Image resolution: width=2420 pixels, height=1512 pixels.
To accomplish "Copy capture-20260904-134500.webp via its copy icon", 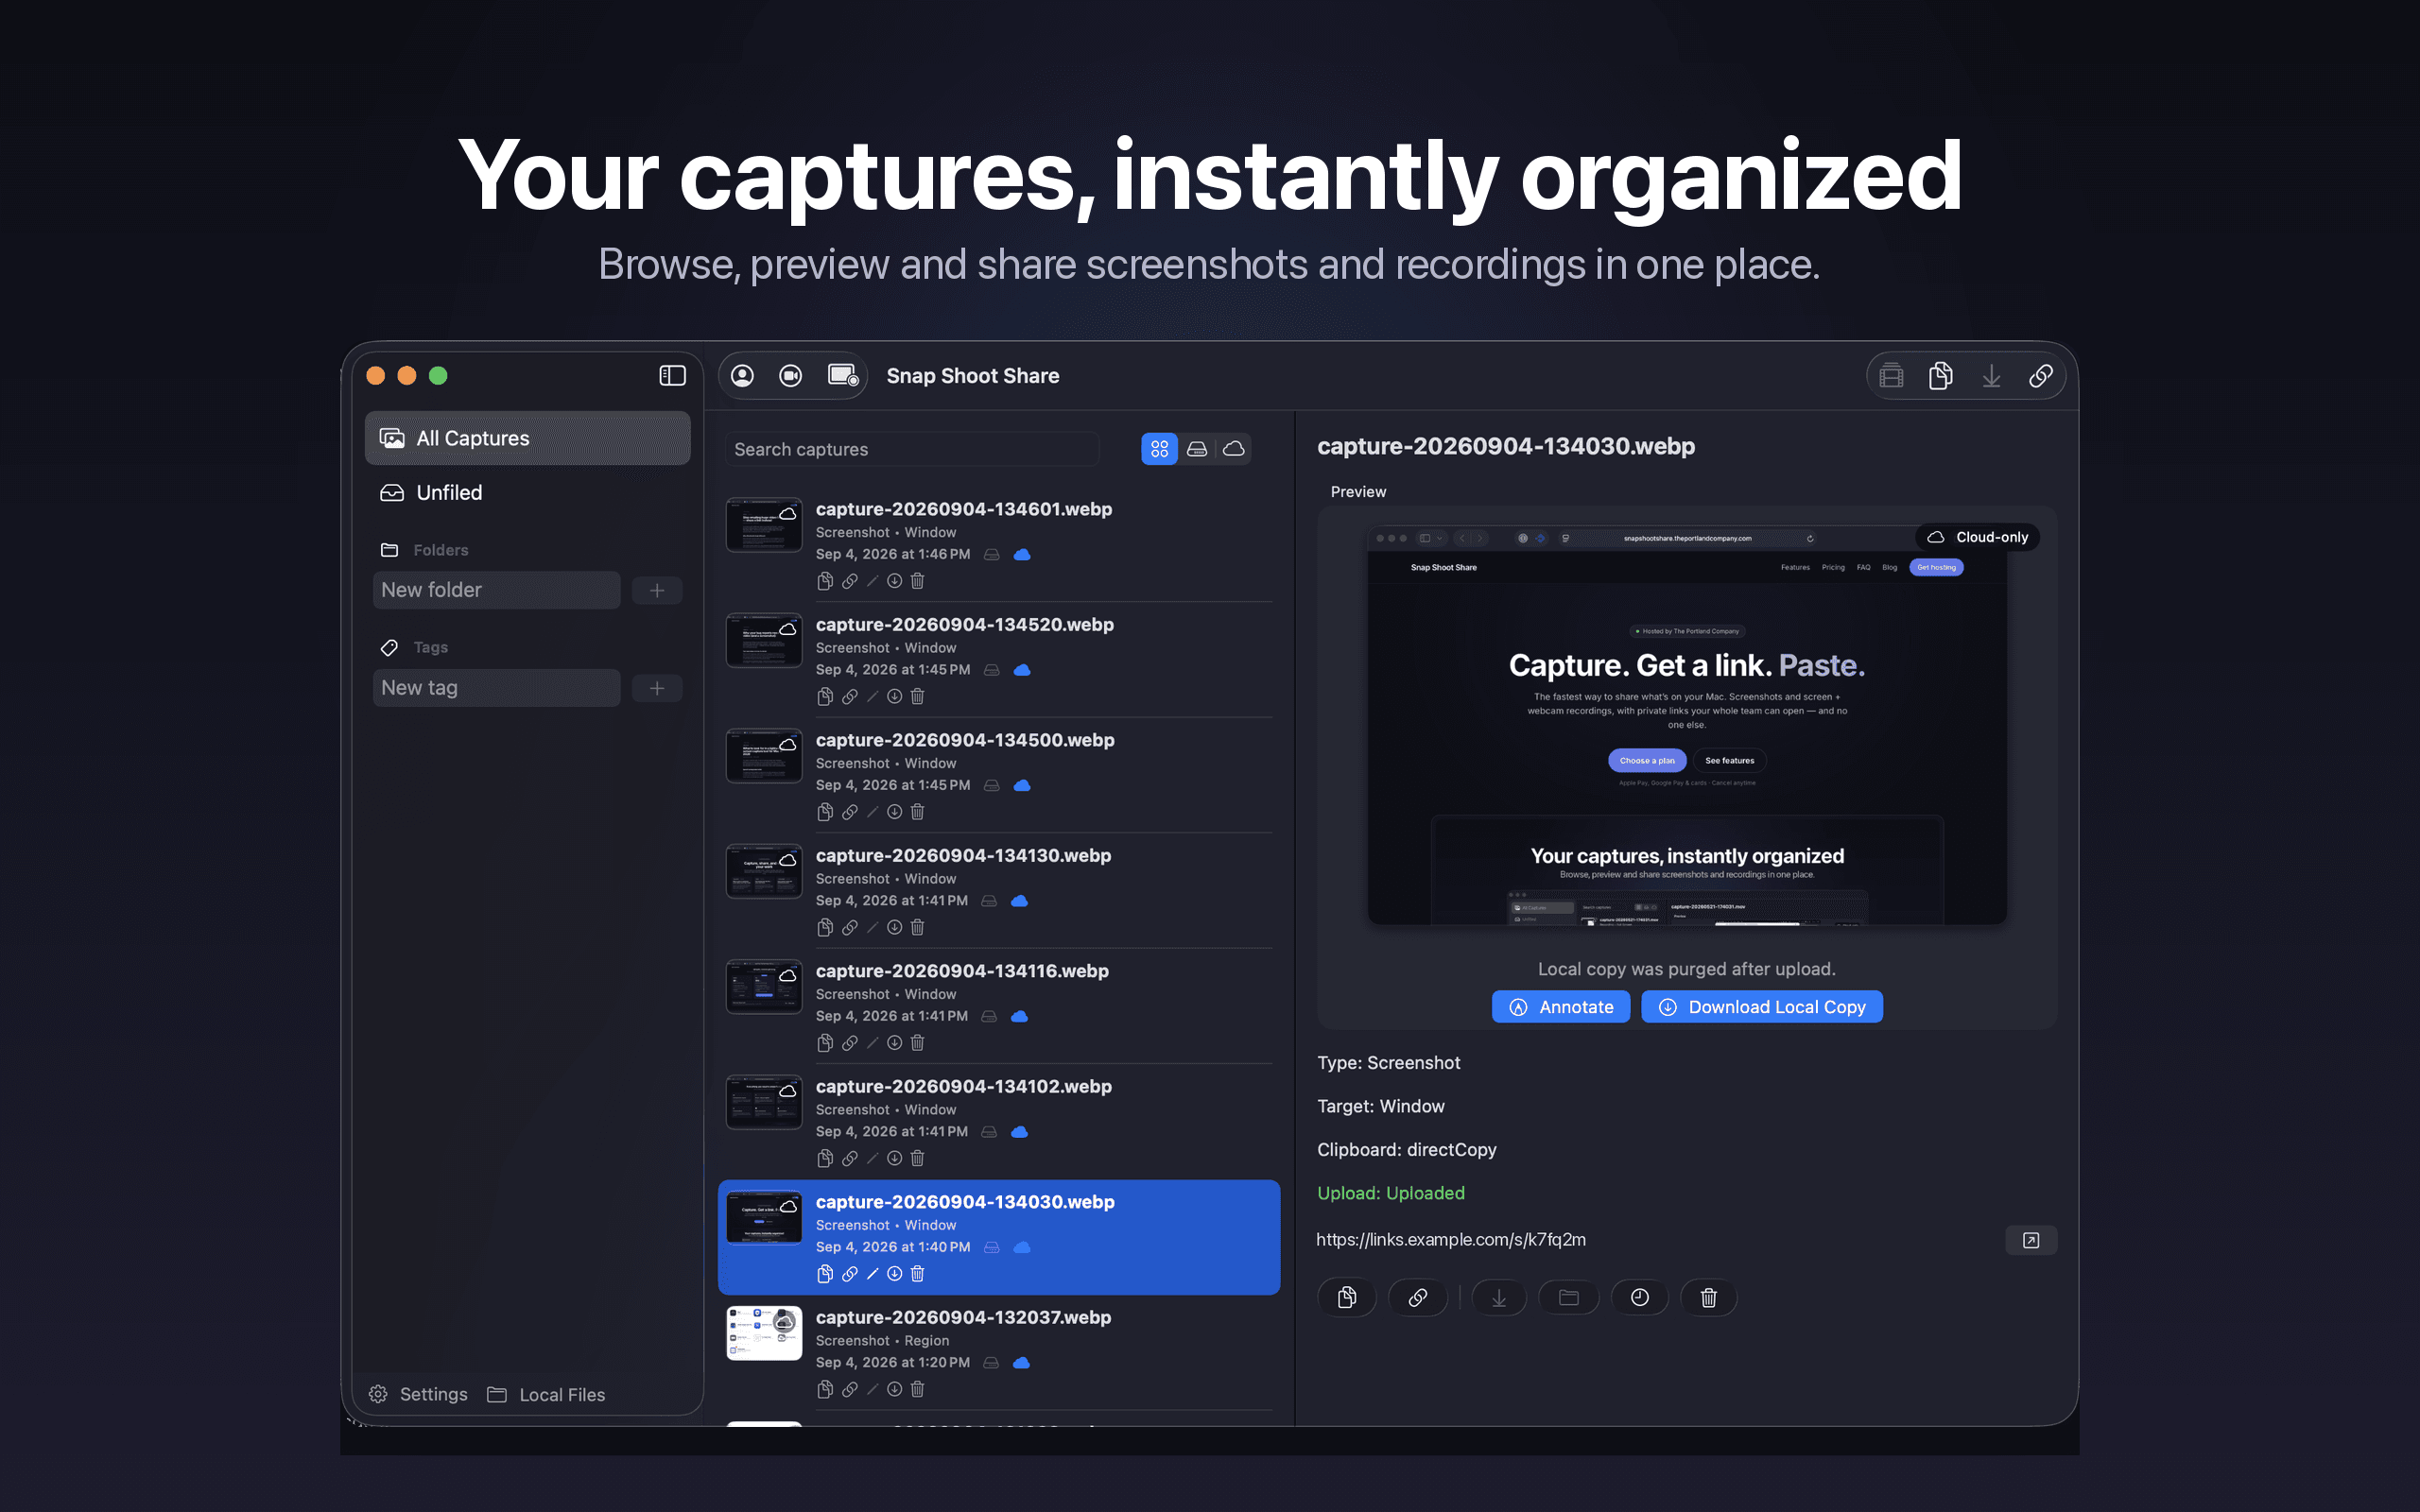I will 825,812.
